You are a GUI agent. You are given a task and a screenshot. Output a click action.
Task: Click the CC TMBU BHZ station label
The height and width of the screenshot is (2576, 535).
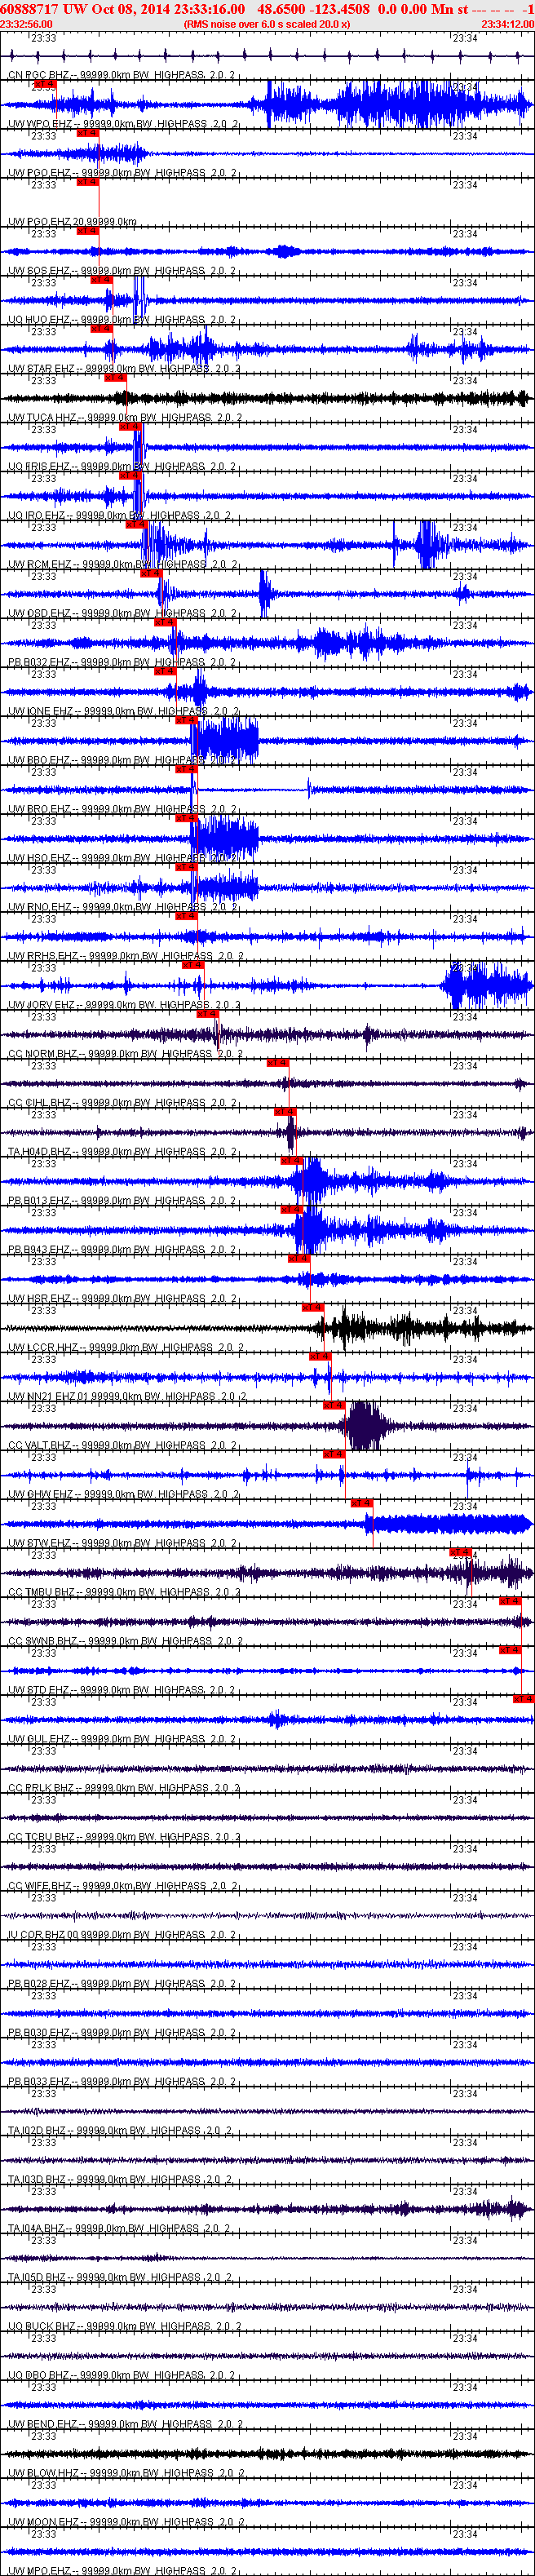coord(124,1594)
